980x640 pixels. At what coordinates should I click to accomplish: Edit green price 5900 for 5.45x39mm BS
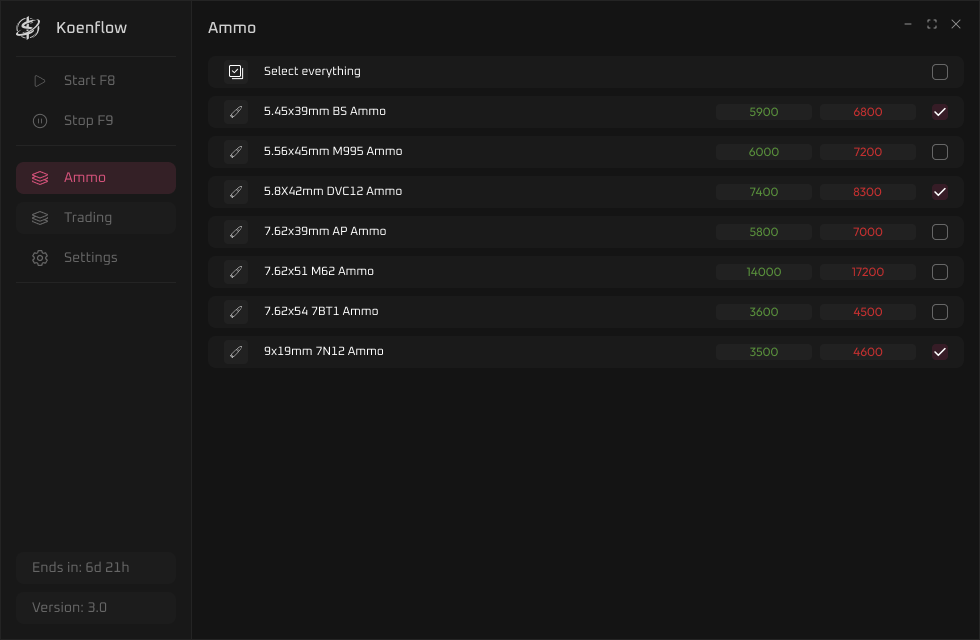(764, 112)
